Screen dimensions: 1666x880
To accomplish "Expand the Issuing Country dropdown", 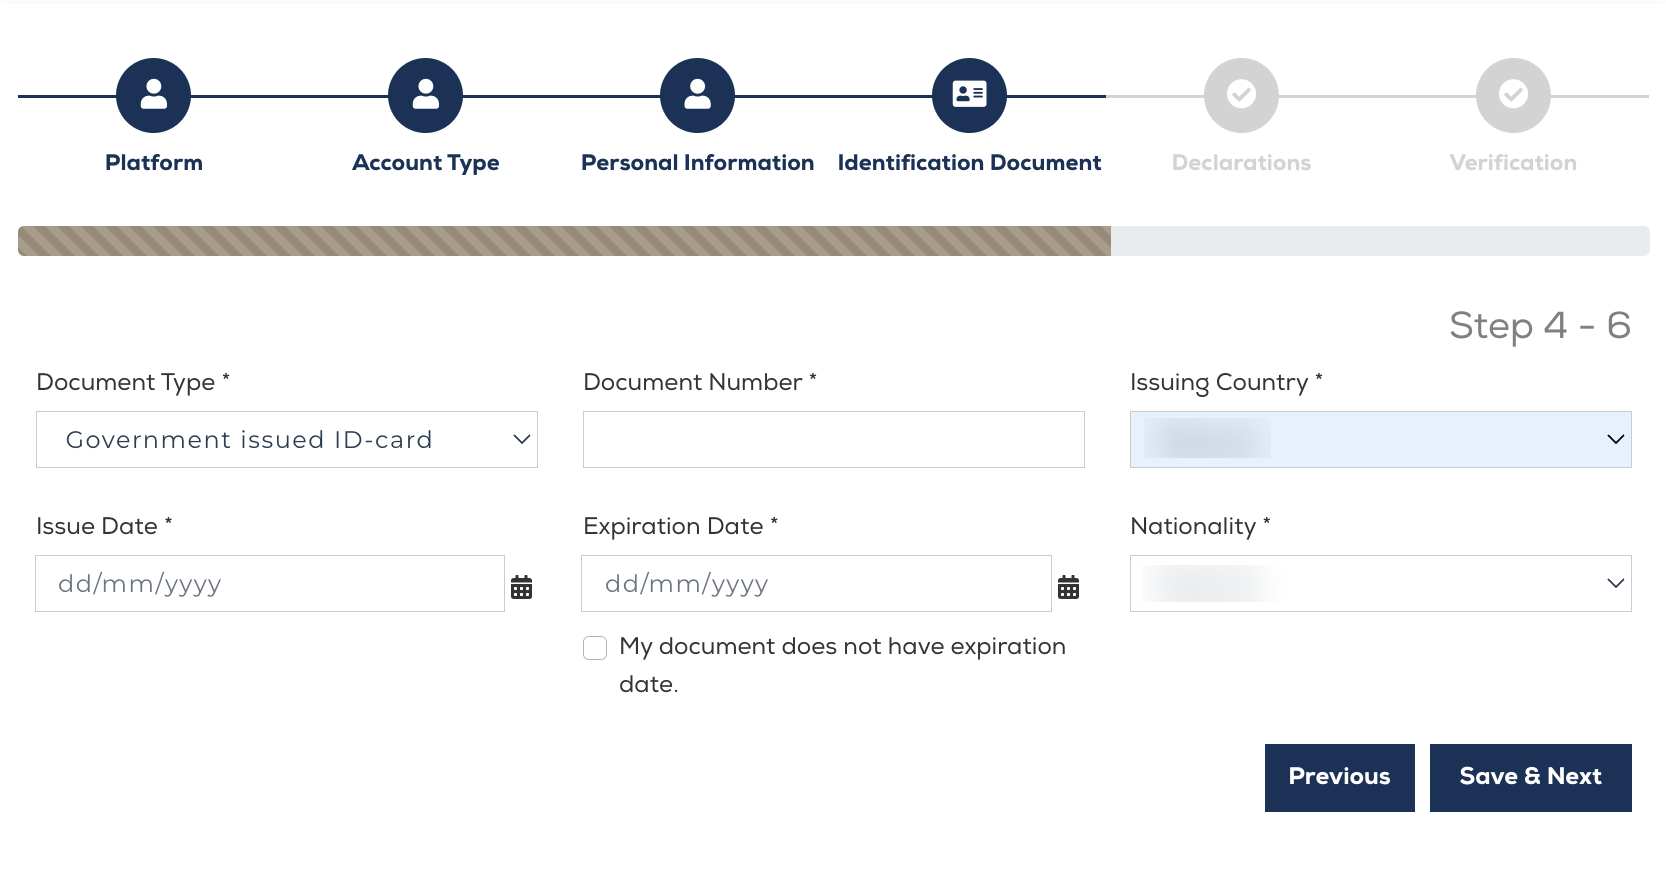I will point(1380,440).
